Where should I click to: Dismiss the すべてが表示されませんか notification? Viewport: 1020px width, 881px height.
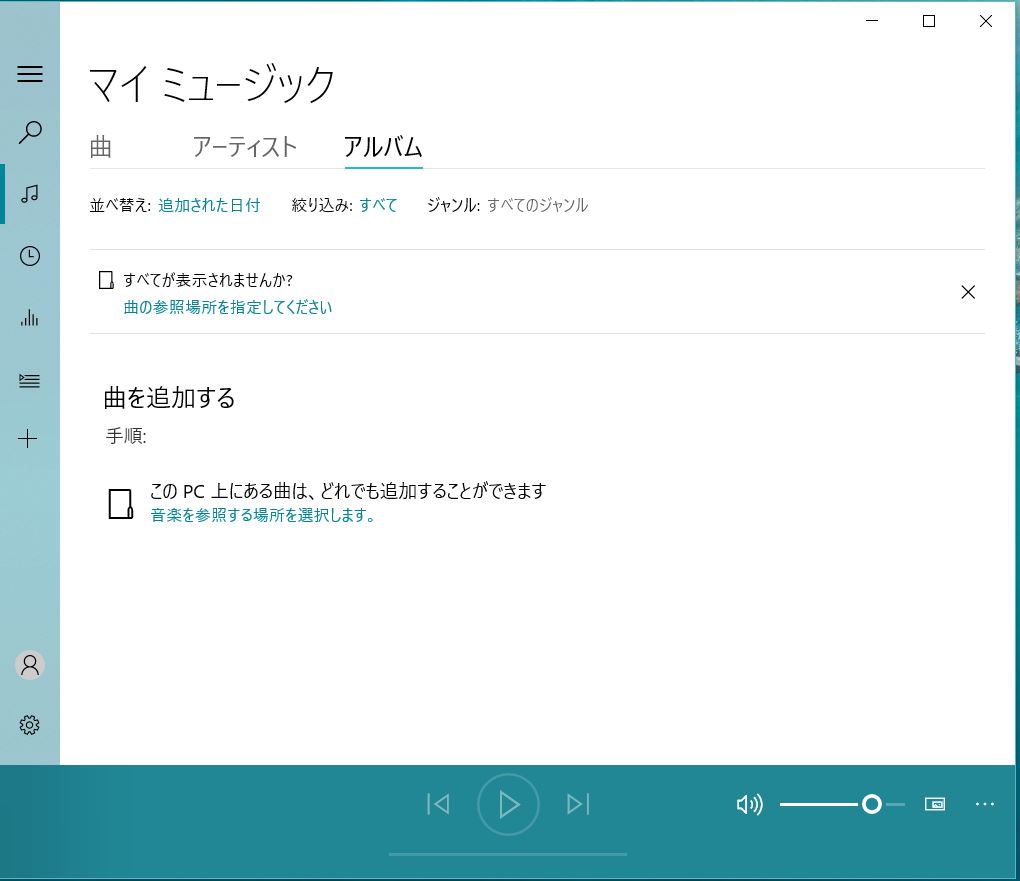coord(968,292)
